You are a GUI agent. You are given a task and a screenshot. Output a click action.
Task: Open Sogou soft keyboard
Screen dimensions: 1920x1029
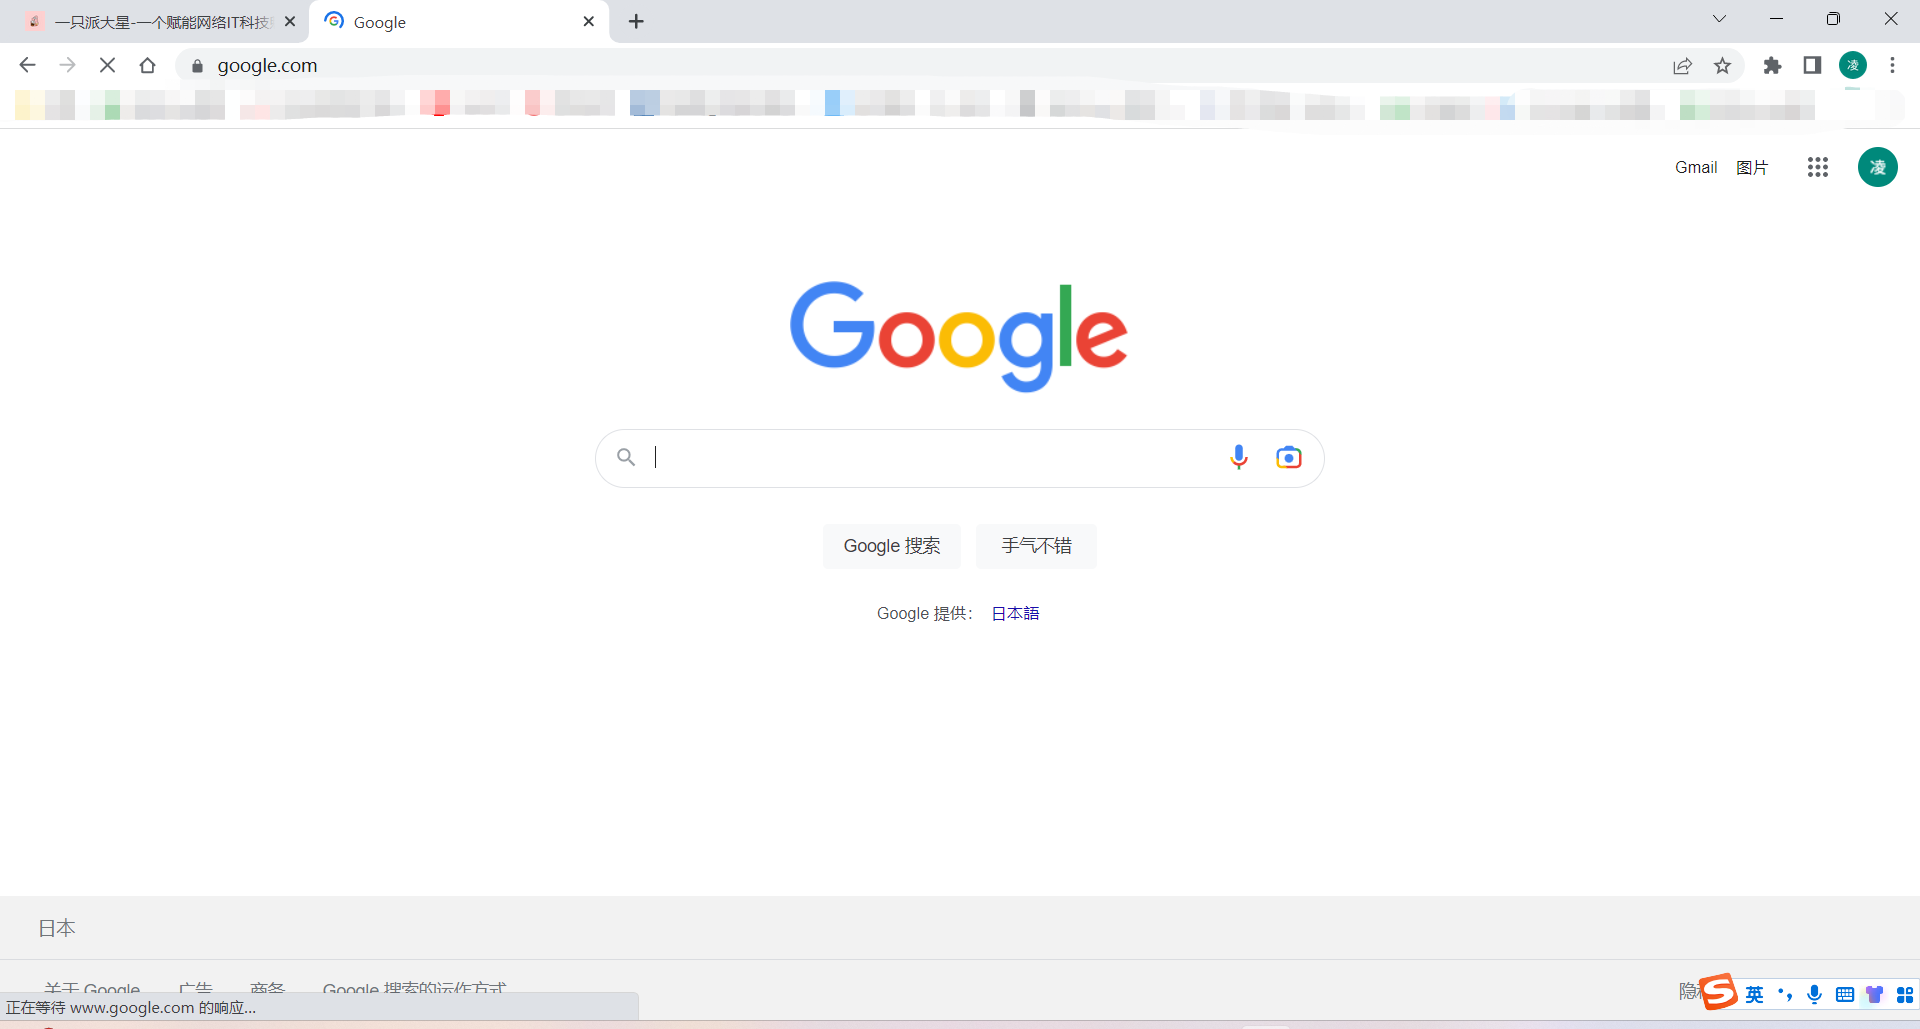coord(1845,995)
